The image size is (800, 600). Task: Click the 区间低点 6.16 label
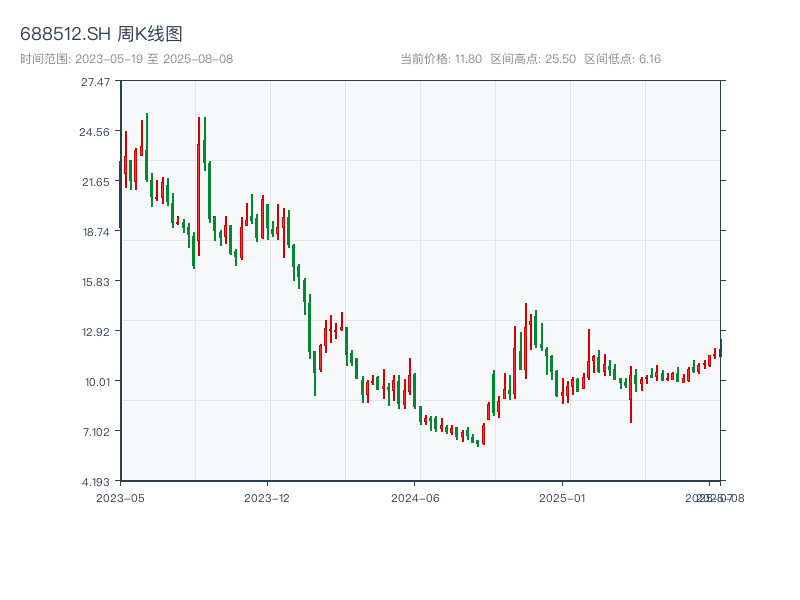(x=622, y=59)
